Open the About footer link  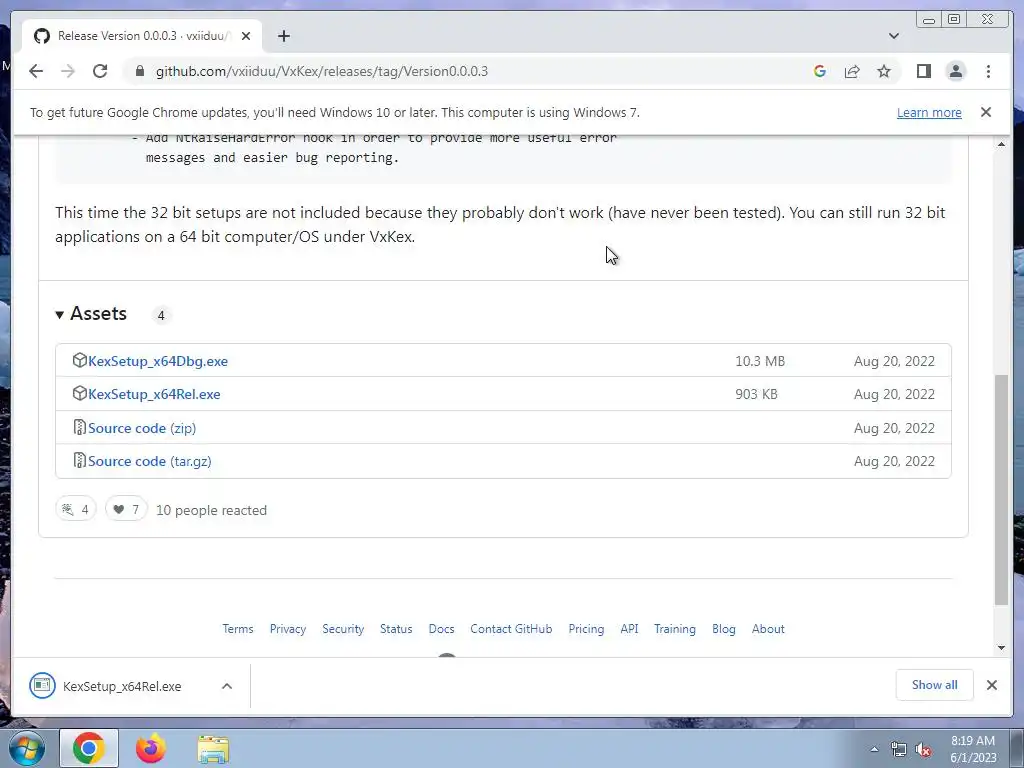click(768, 629)
